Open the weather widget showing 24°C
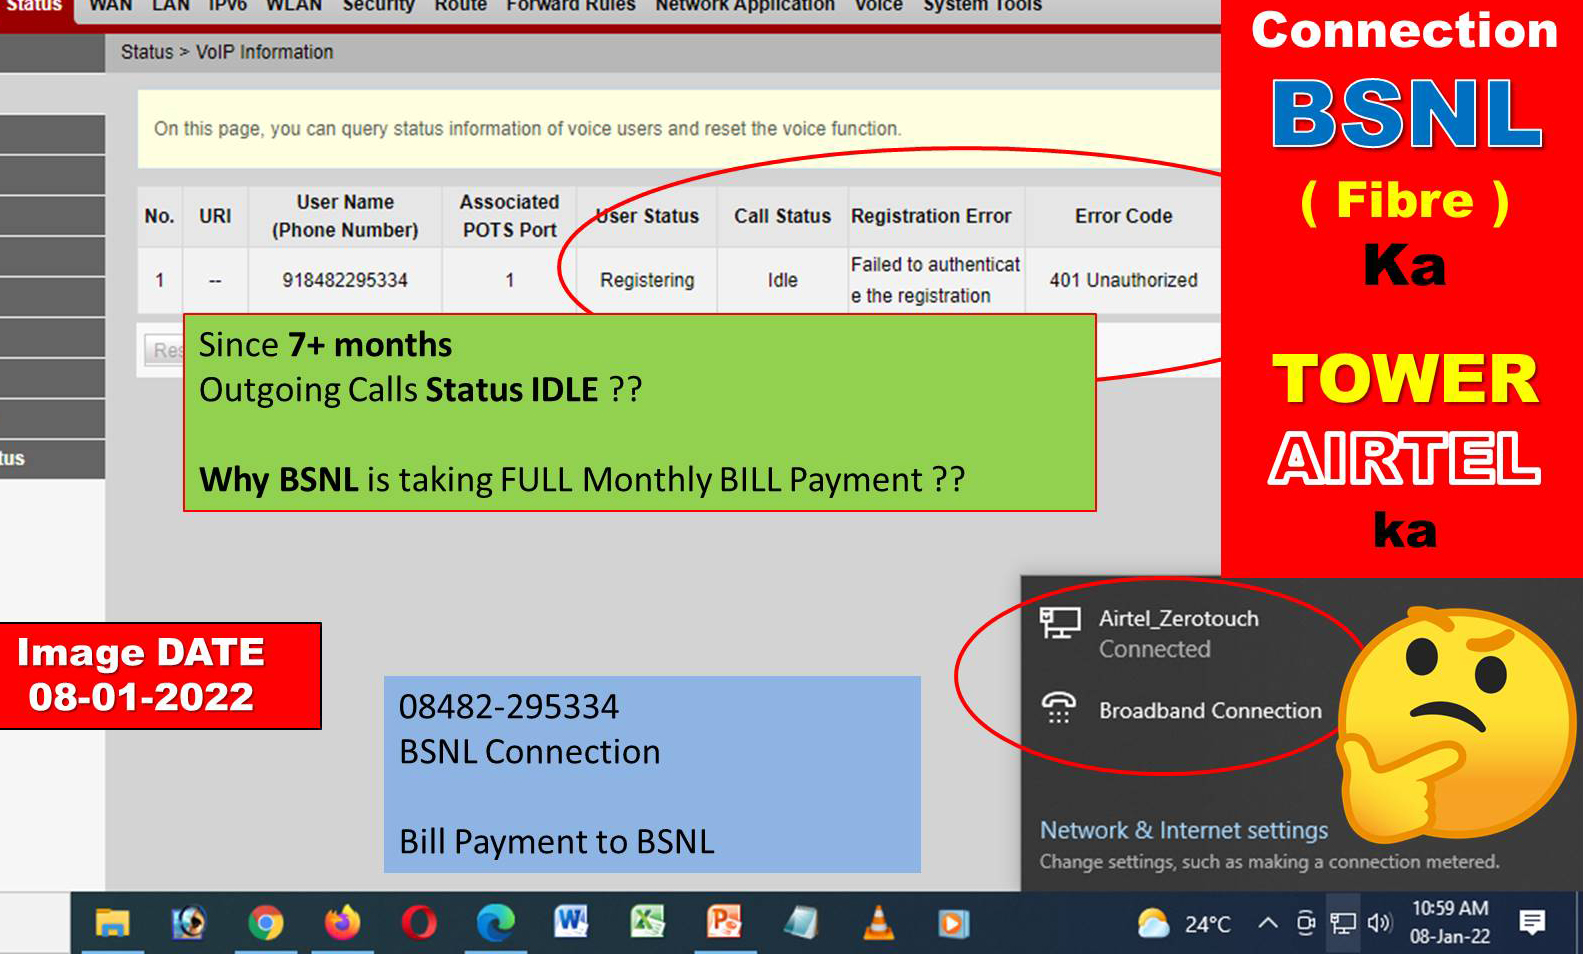Viewport: 1583px width, 954px height. tap(1184, 923)
